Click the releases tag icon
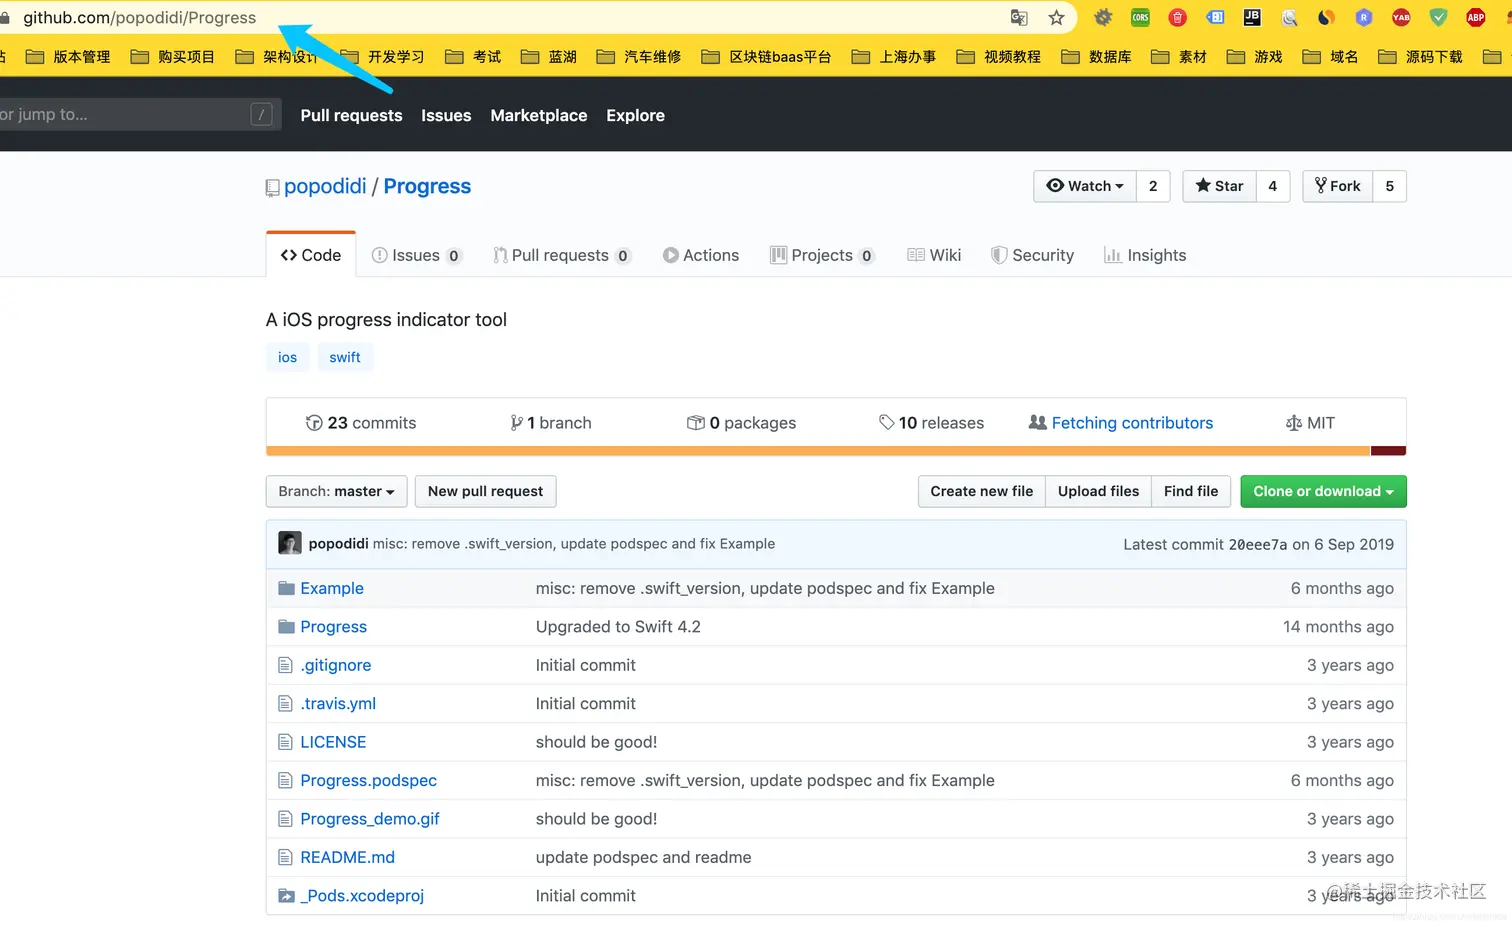The height and width of the screenshot is (927, 1512). 886,423
